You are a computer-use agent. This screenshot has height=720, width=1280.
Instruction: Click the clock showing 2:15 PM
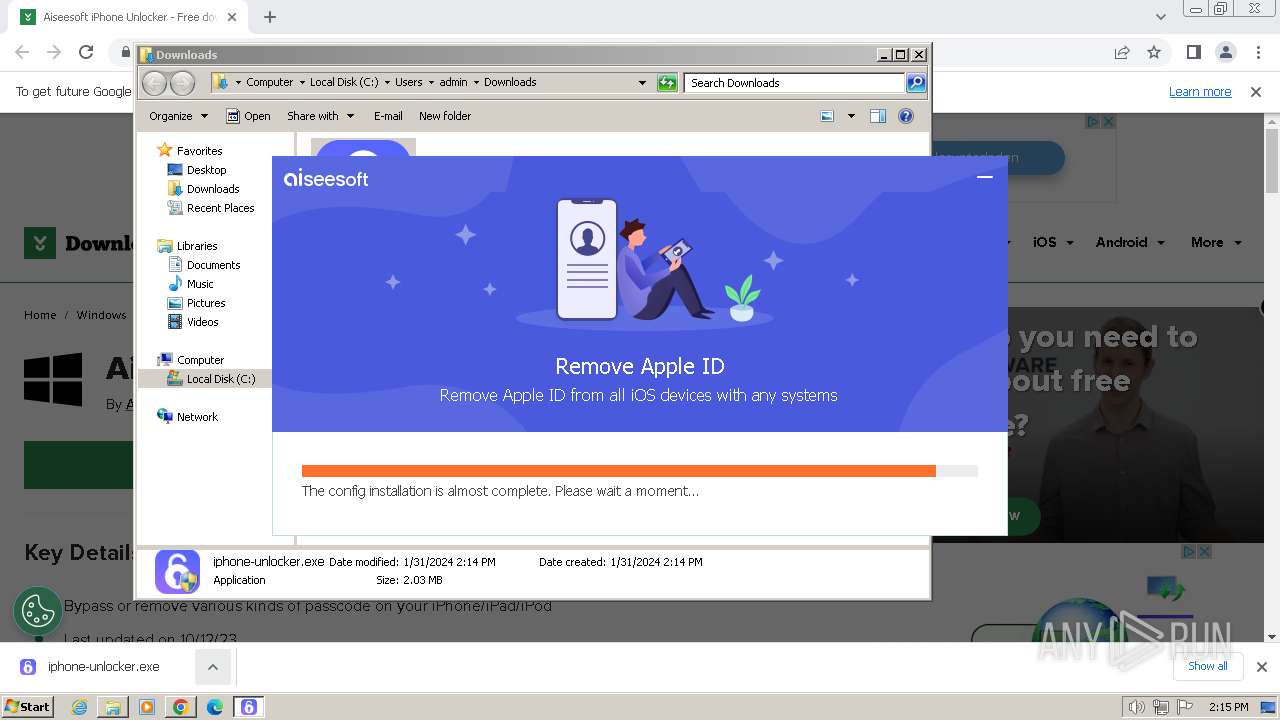pyautogui.click(x=1228, y=707)
